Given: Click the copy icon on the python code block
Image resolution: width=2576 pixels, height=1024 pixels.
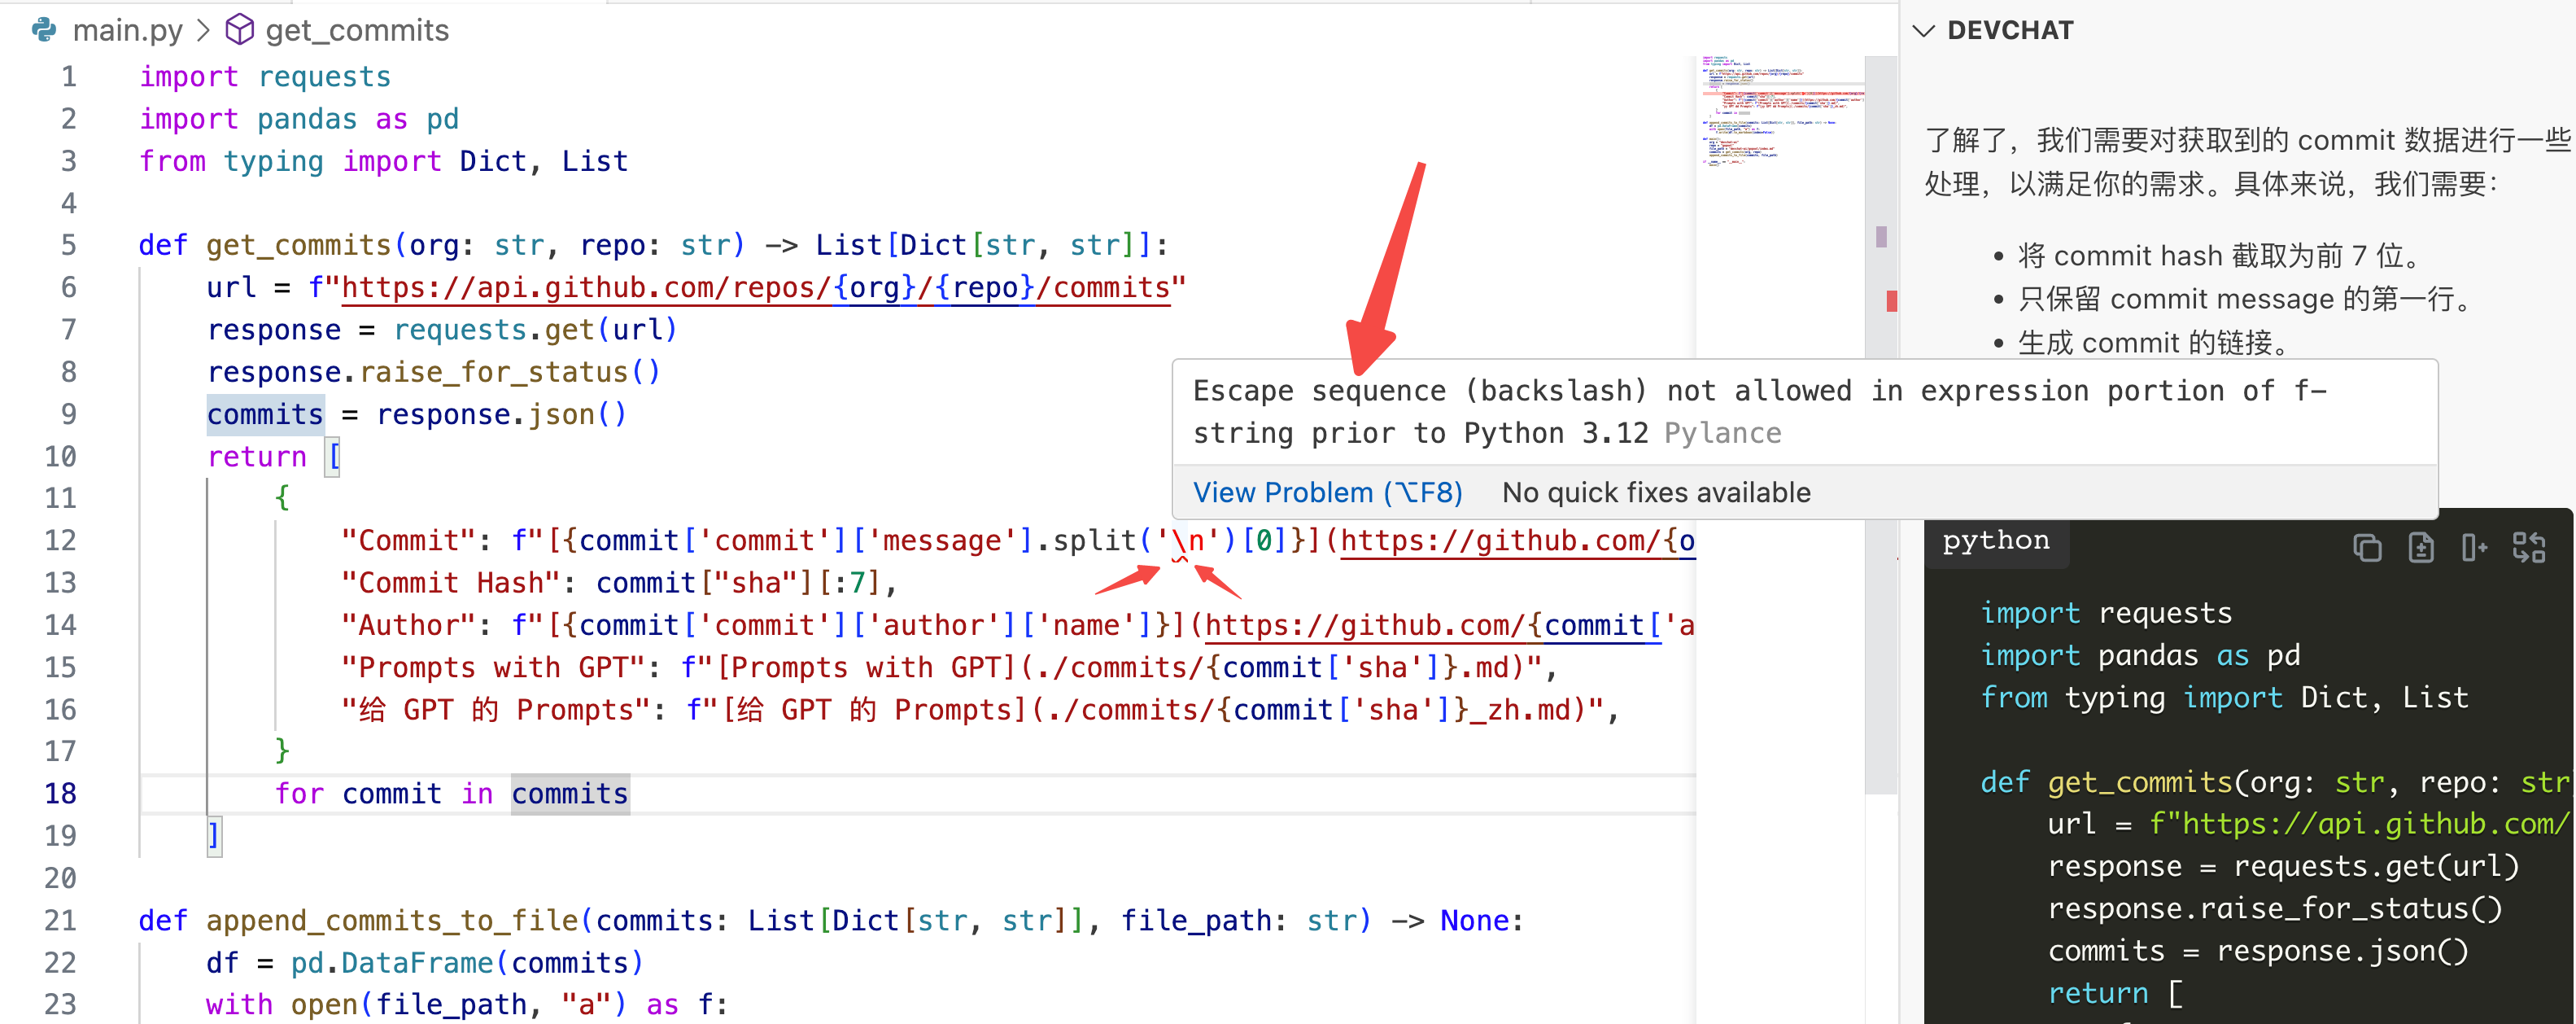Looking at the screenshot, I should [x=2367, y=548].
